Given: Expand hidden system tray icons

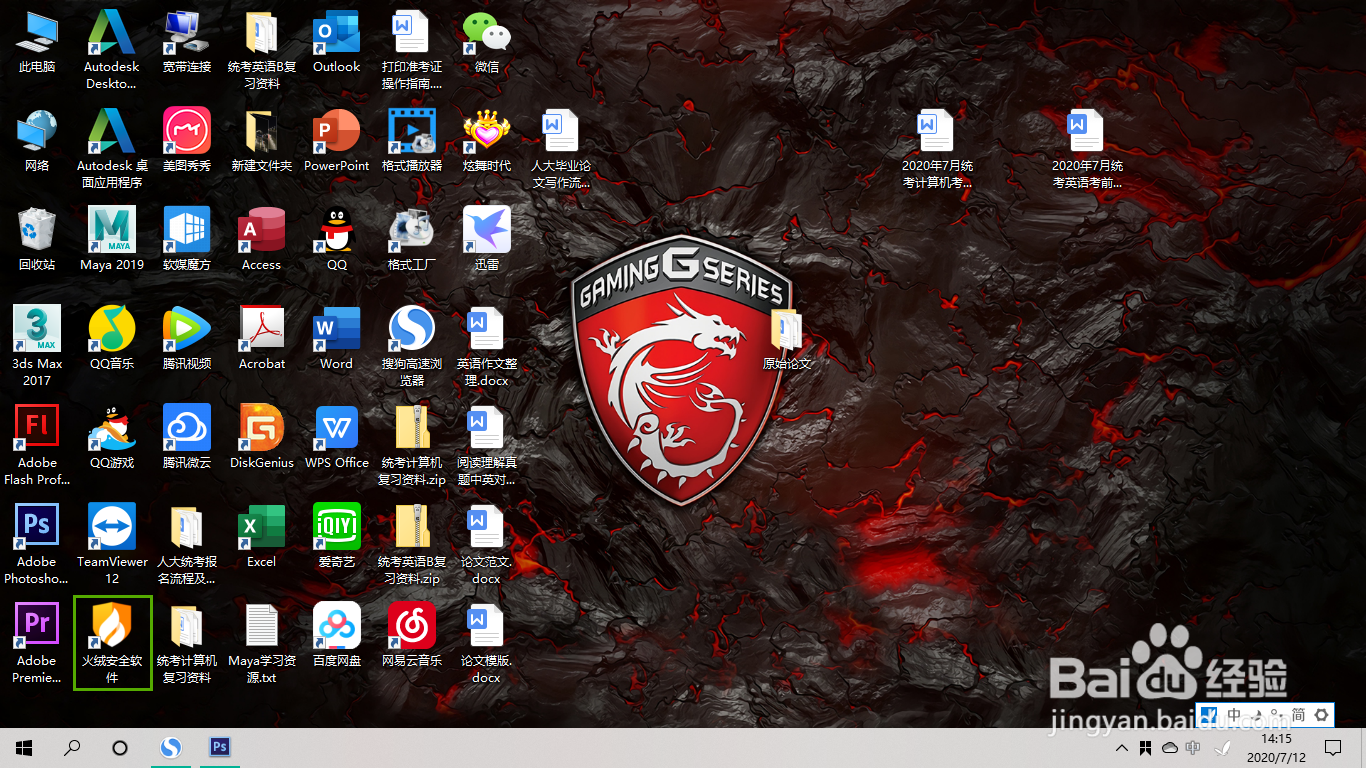Looking at the screenshot, I should tap(1122, 748).
